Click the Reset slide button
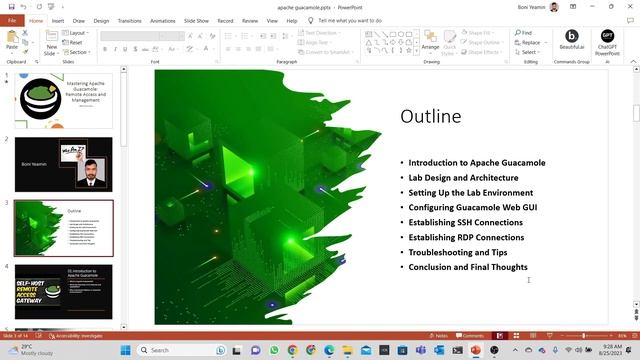 pos(72,42)
